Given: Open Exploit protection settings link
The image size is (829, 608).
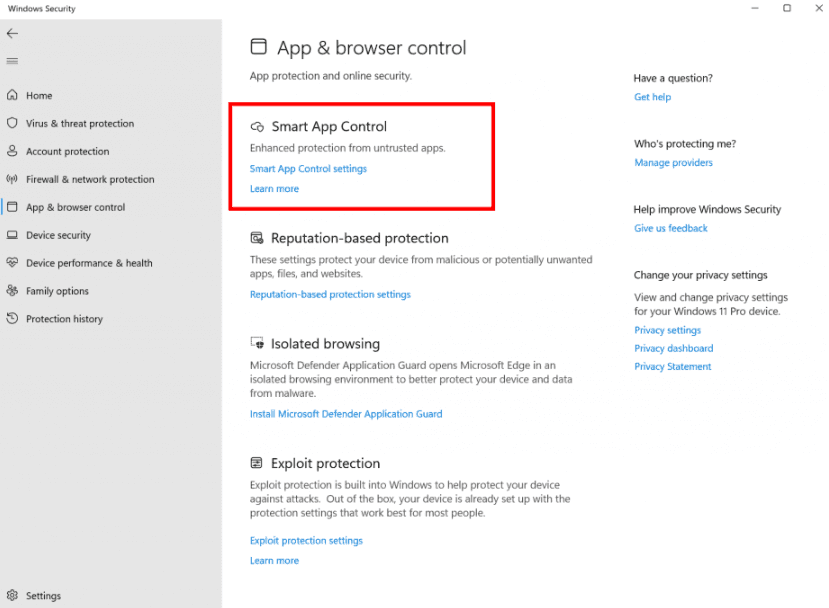Looking at the screenshot, I should 307,541.
